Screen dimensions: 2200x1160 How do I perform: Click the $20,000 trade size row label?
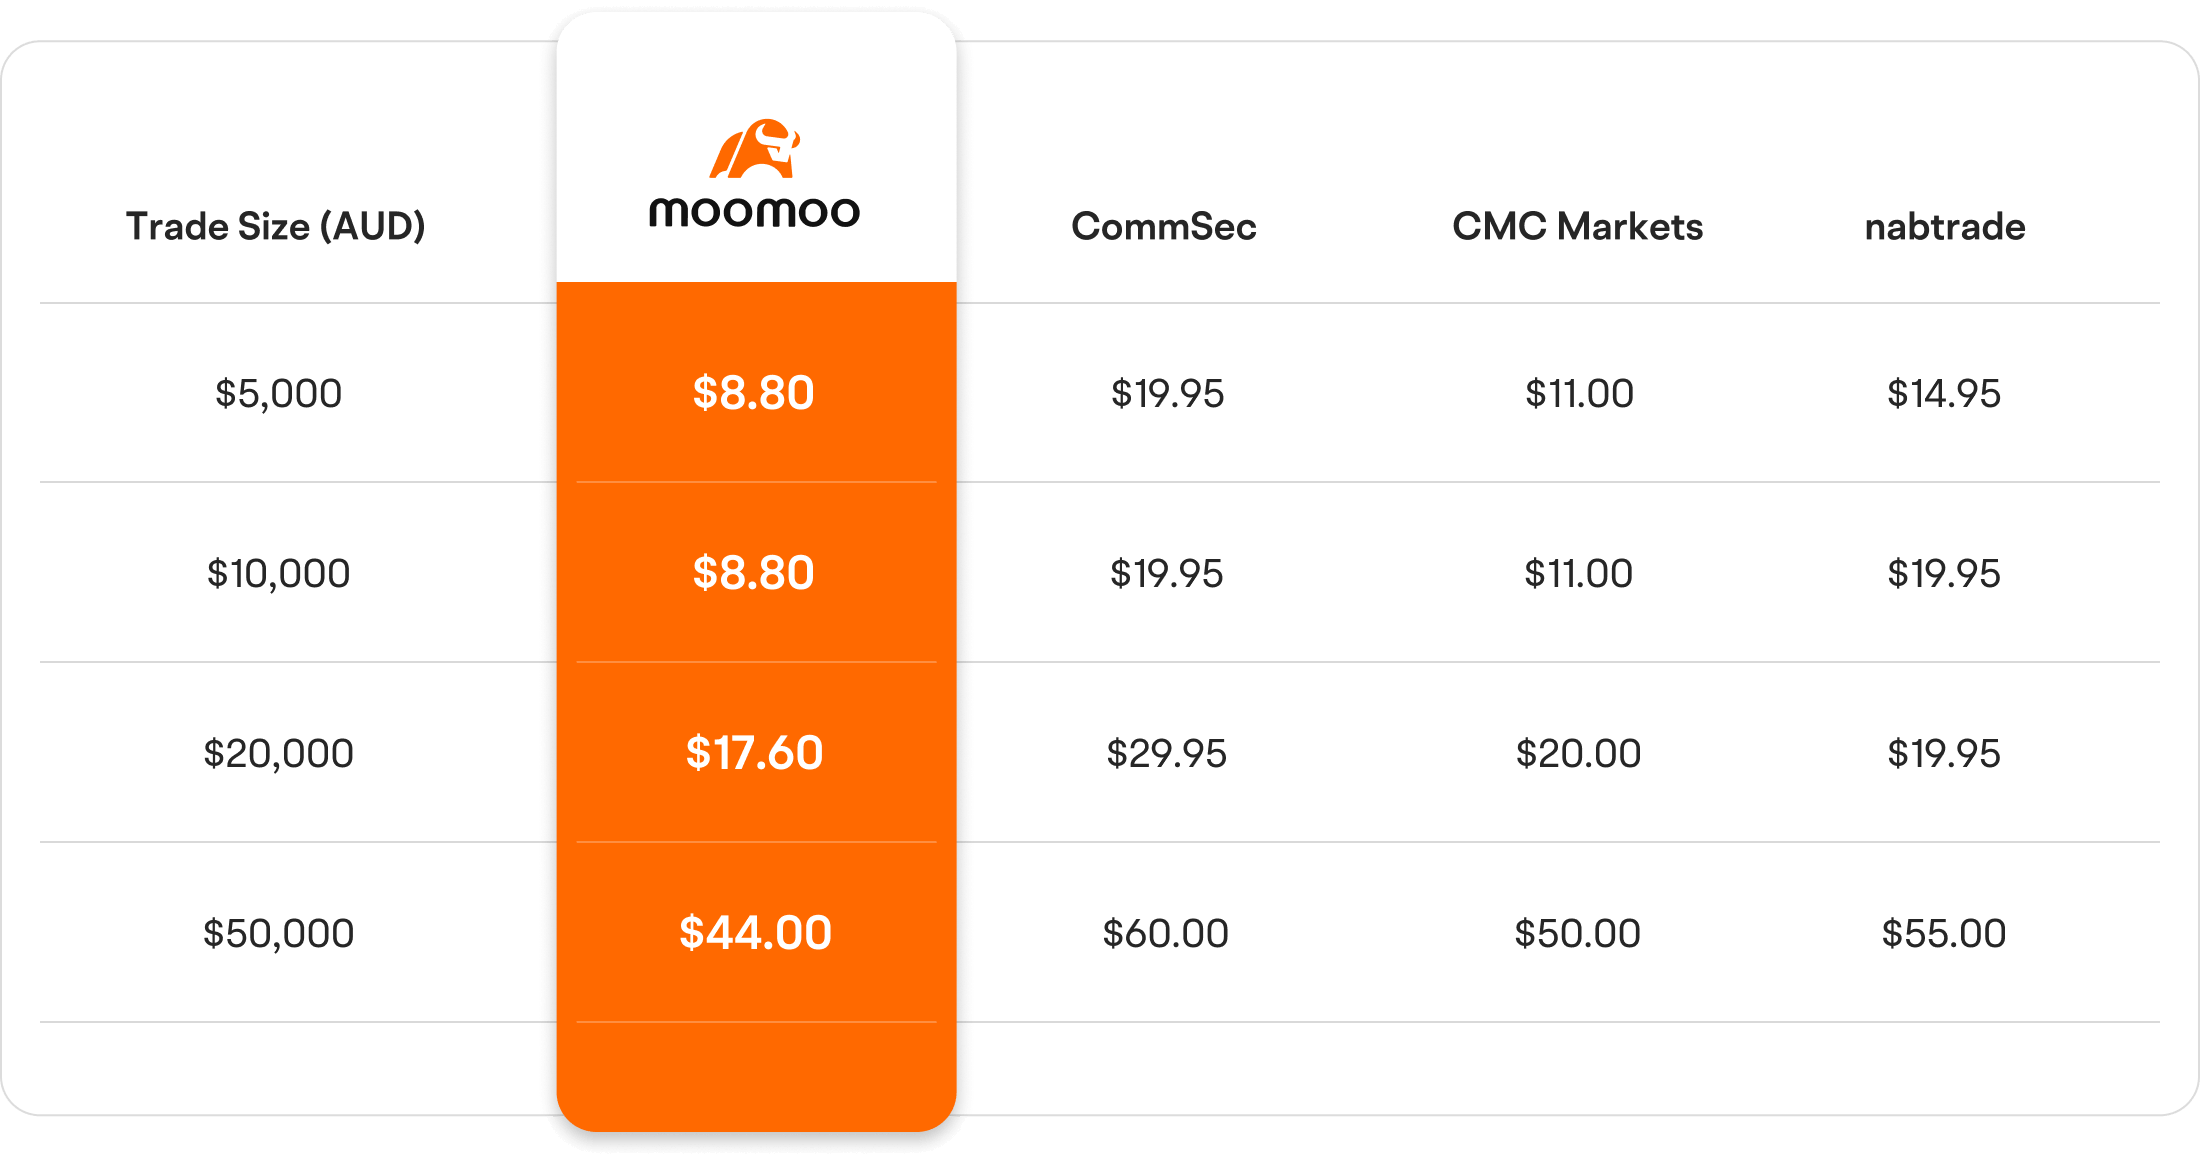279,754
